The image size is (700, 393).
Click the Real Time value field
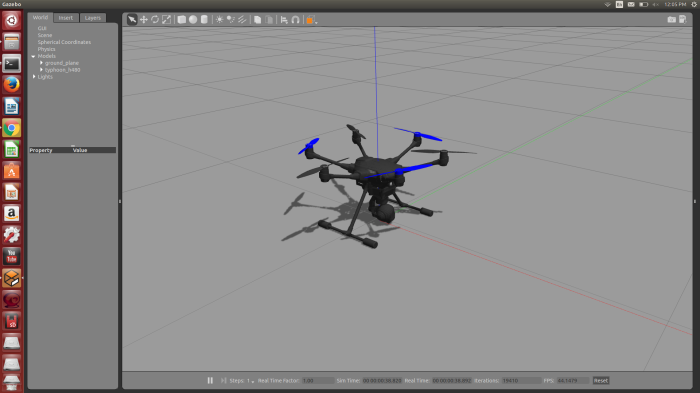coord(452,380)
